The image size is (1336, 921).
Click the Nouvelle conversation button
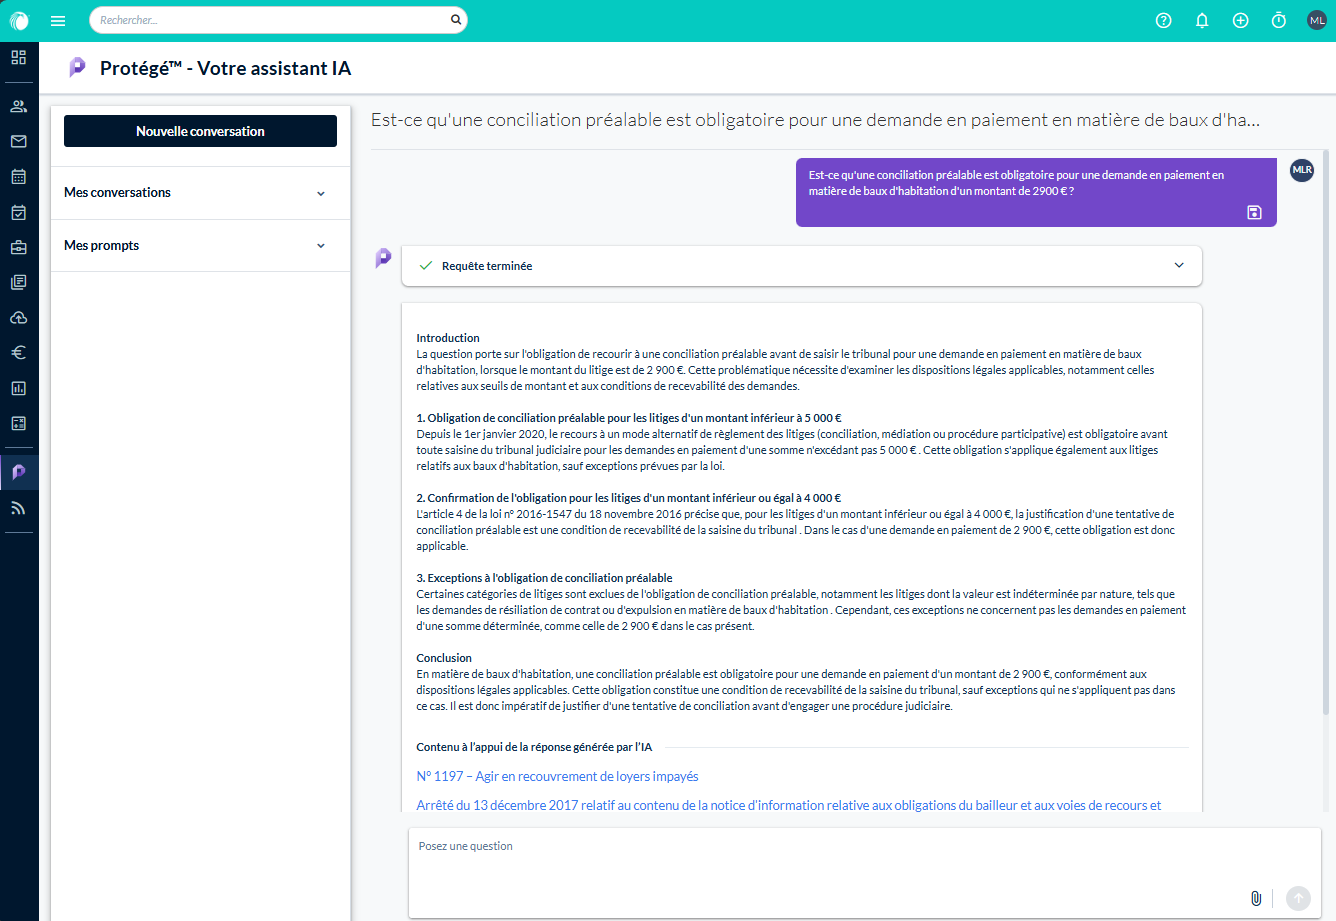[200, 131]
